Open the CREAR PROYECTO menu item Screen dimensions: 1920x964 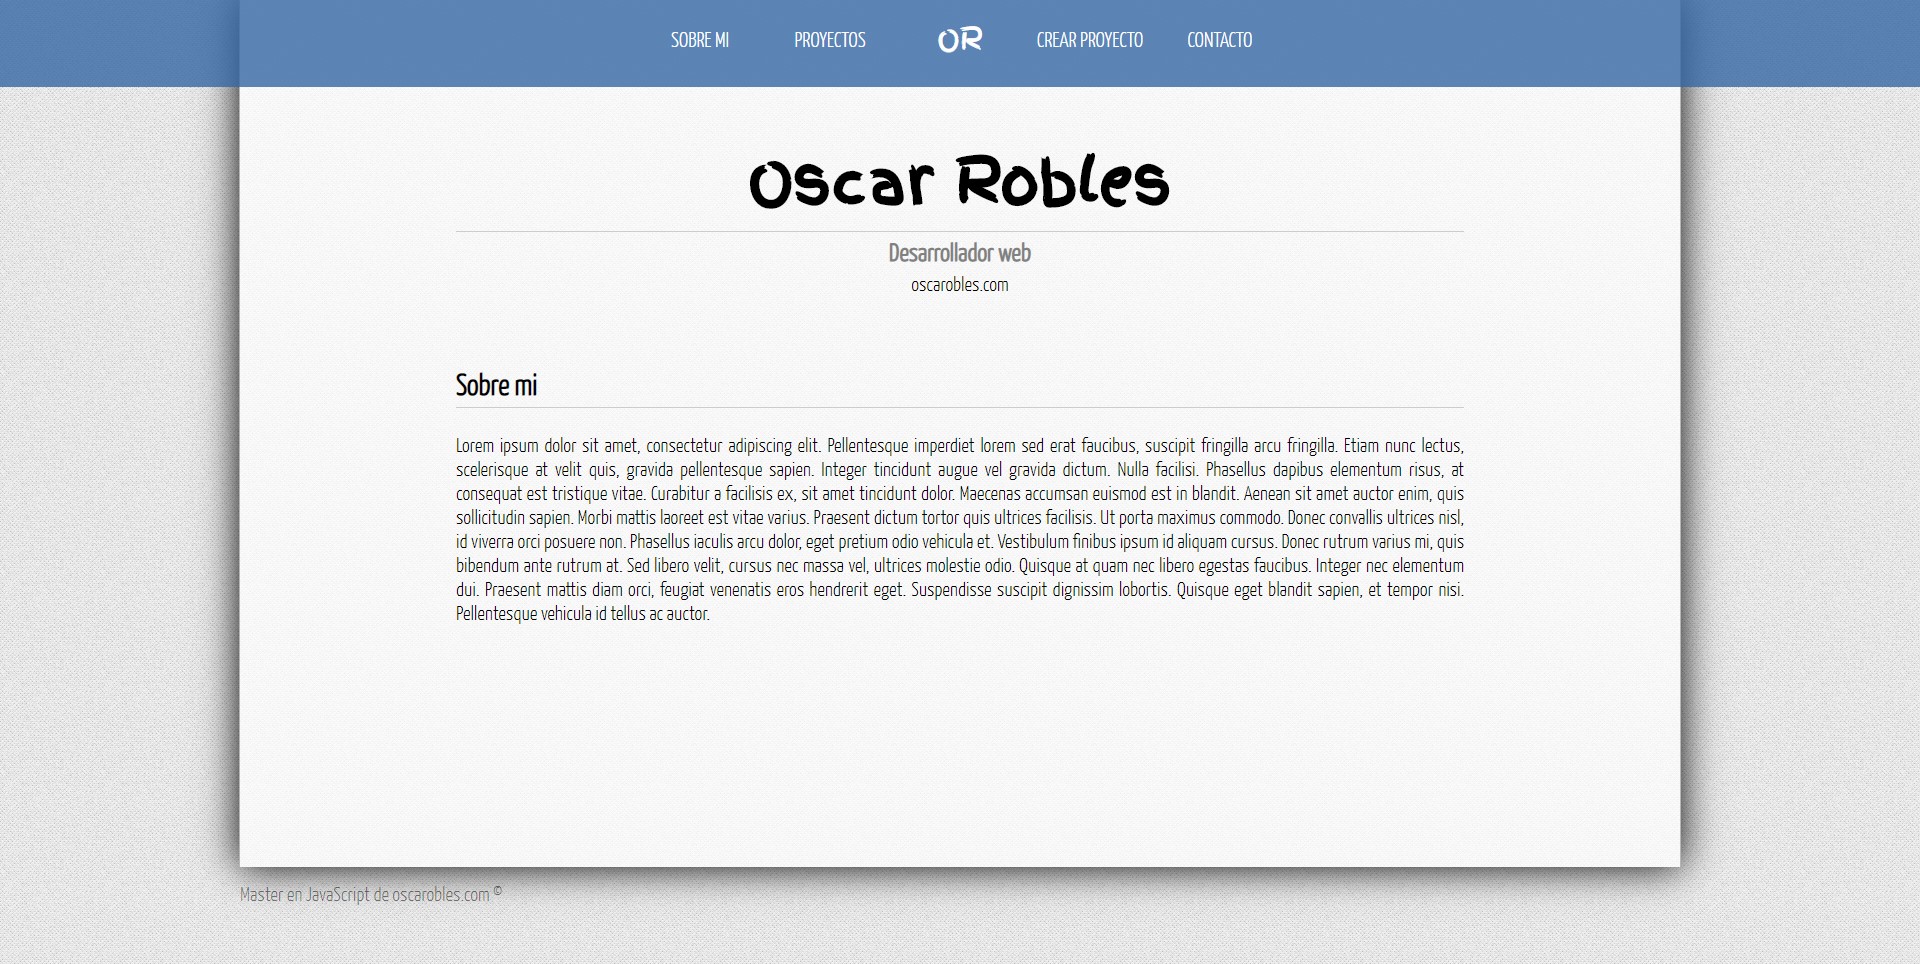[x=1089, y=40]
